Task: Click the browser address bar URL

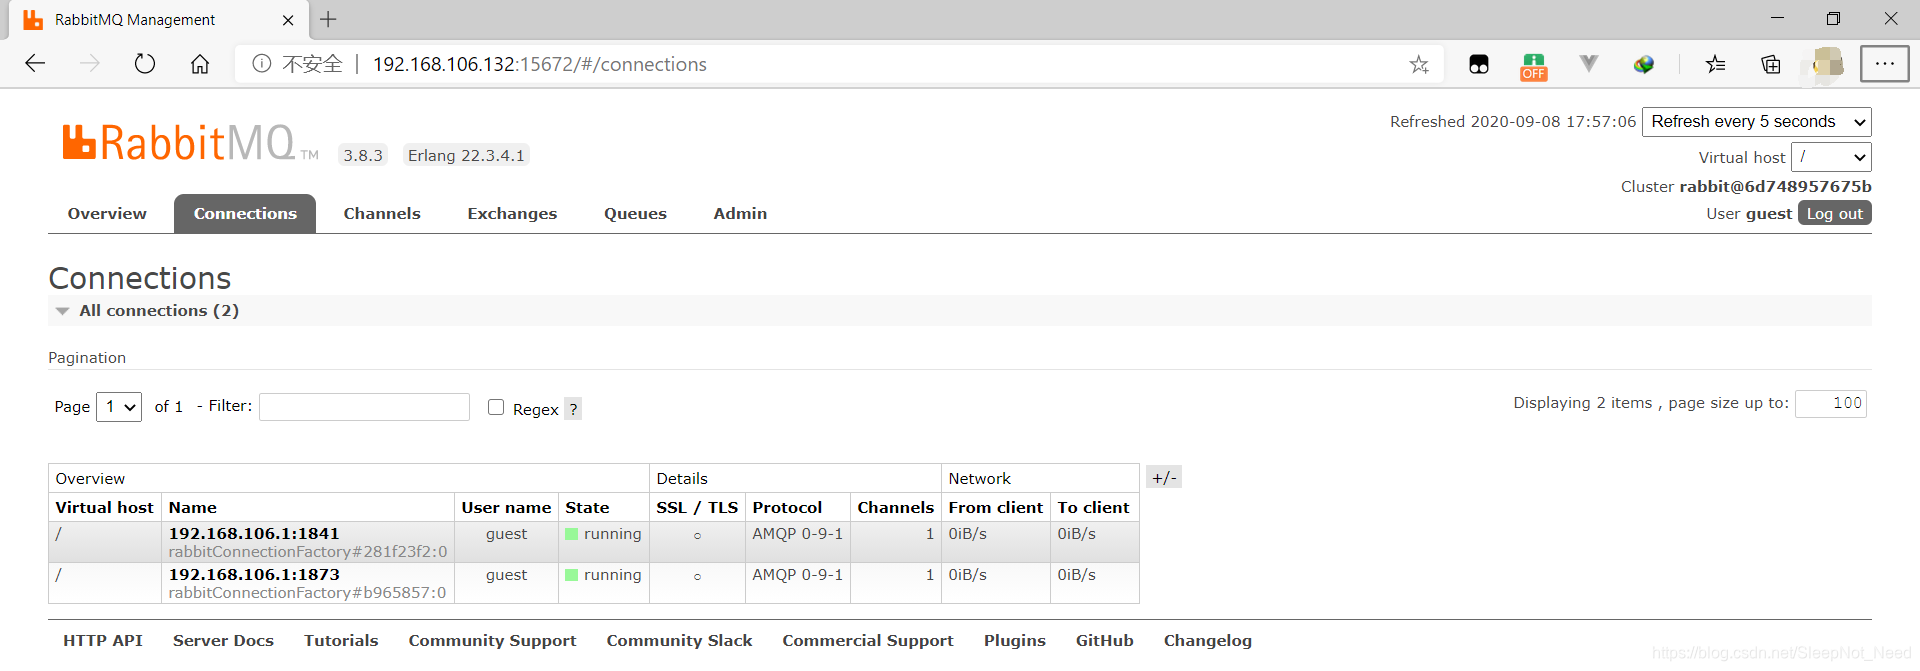Action: point(540,64)
